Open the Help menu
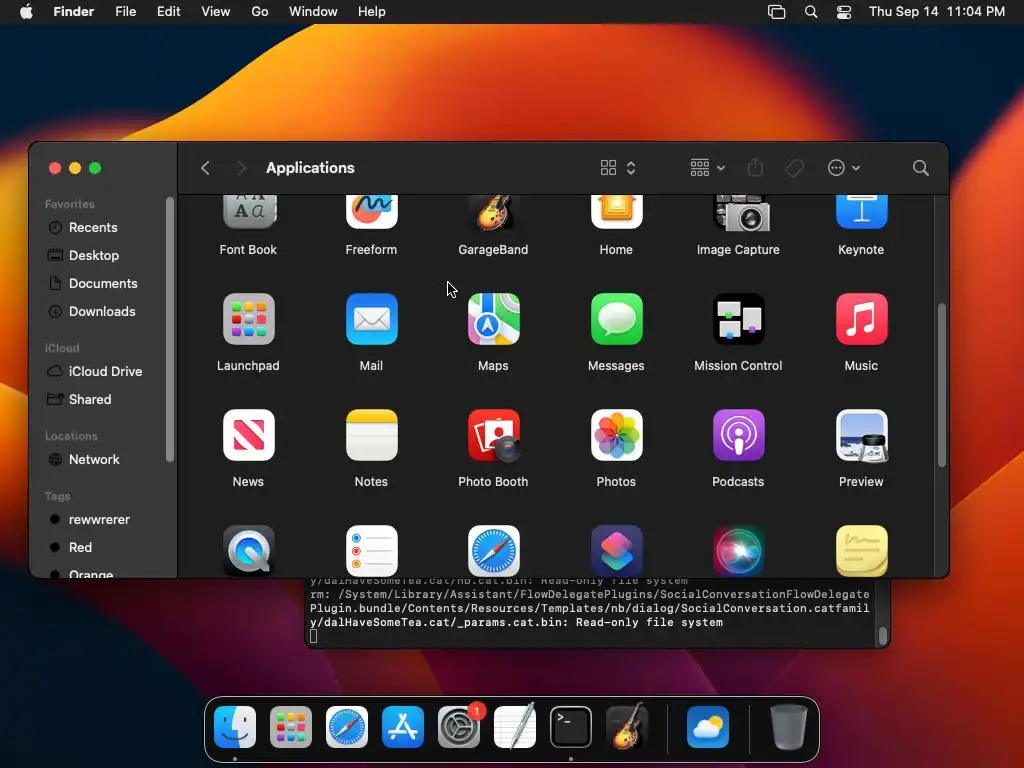The width and height of the screenshot is (1024, 768). click(372, 12)
